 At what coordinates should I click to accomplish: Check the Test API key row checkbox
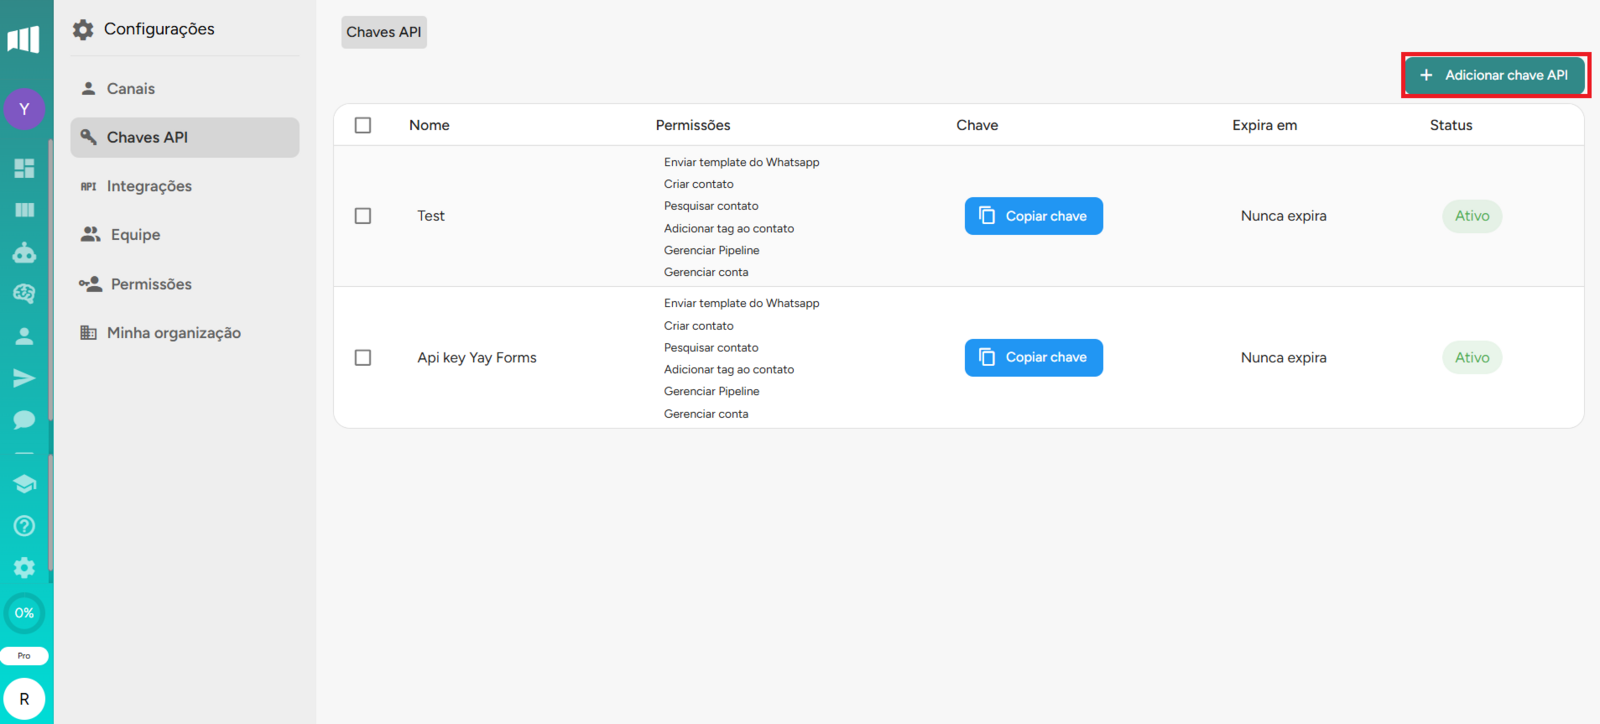pyautogui.click(x=363, y=216)
